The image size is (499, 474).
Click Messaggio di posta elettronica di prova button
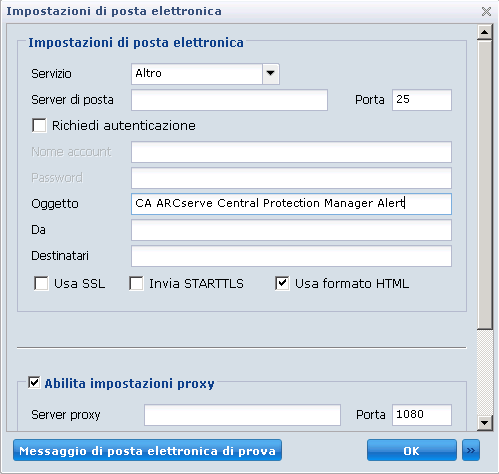point(147,450)
